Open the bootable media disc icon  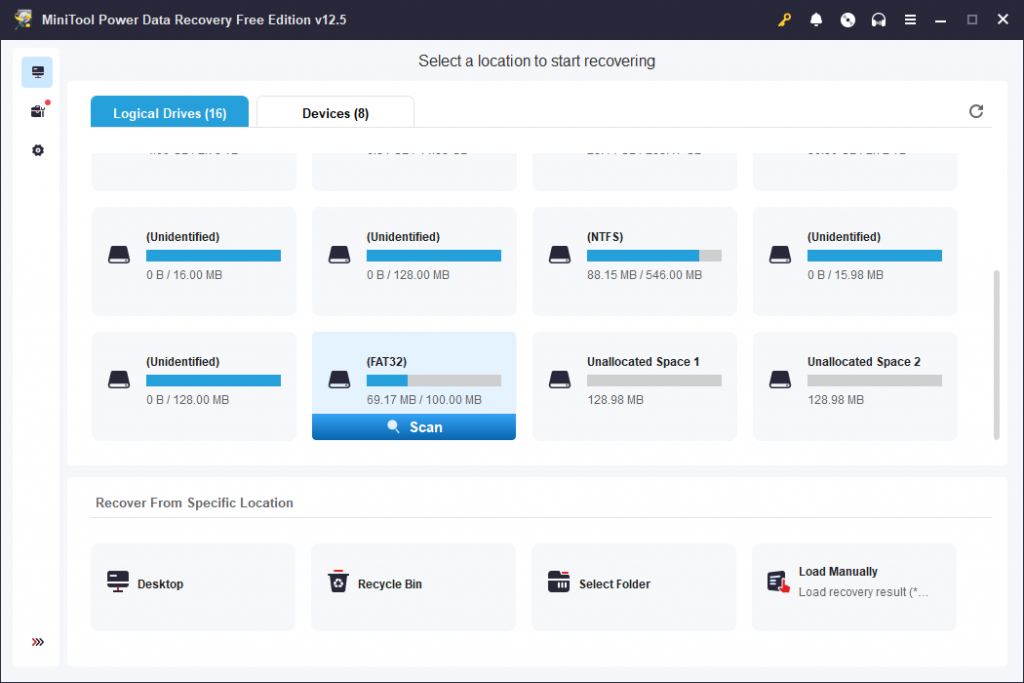point(847,19)
